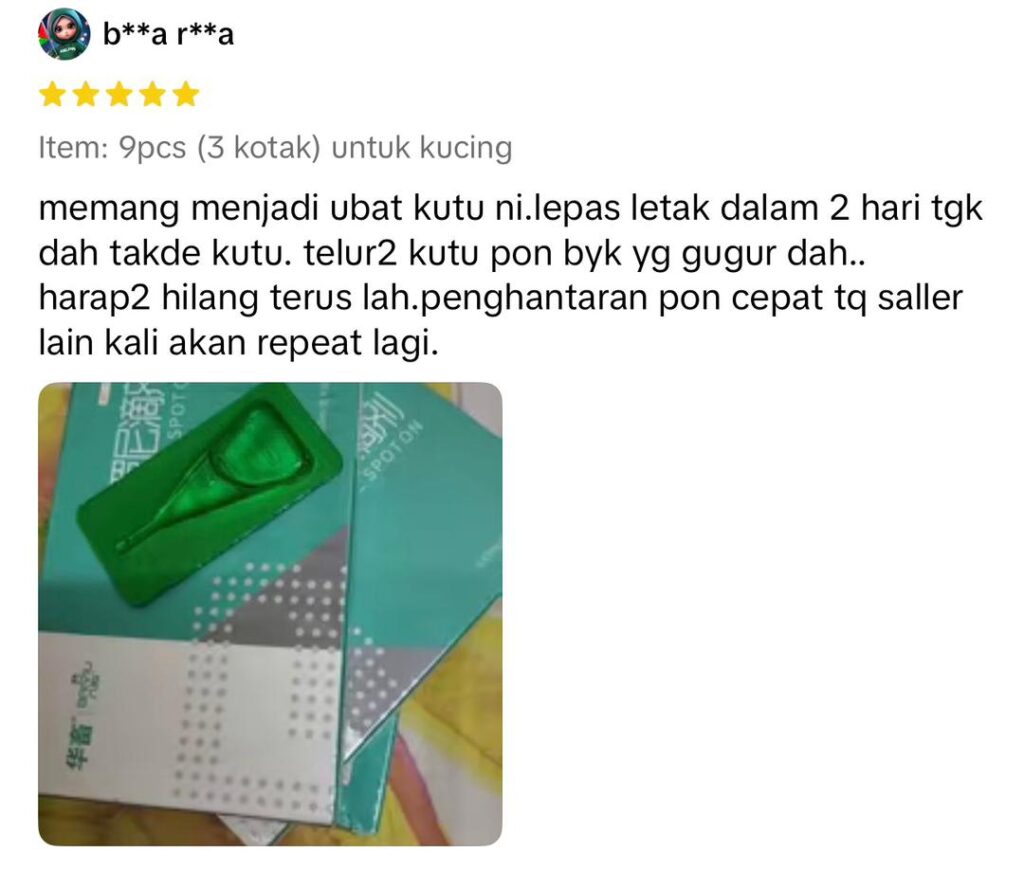Open the reviewer's hijab avatar picture
This screenshot has height=870, width=1024.
pos(64,34)
